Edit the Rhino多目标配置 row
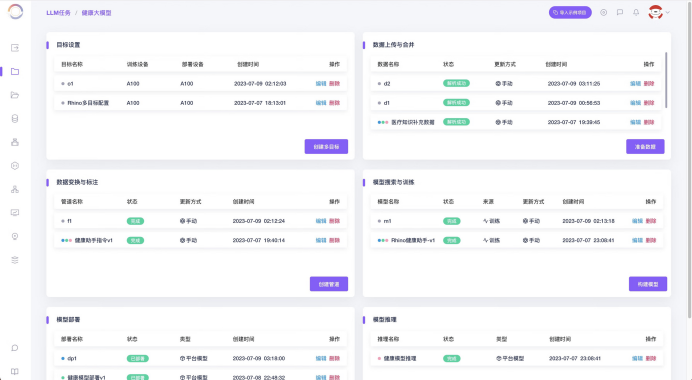Viewport: 692px width, 380px height. (x=321, y=103)
